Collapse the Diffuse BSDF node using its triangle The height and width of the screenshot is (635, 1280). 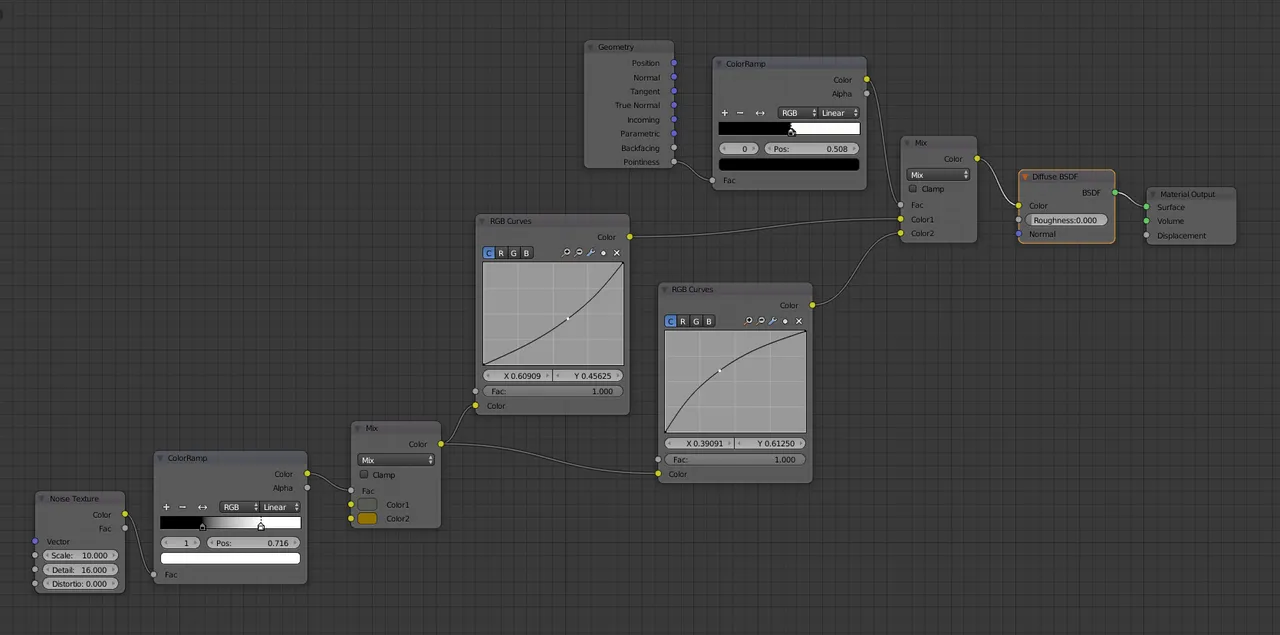(x=1025, y=176)
